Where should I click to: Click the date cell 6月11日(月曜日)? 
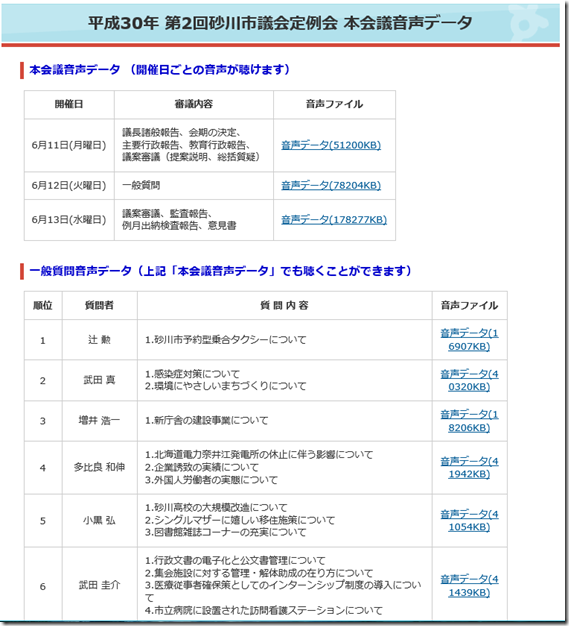pyautogui.click(x=69, y=145)
